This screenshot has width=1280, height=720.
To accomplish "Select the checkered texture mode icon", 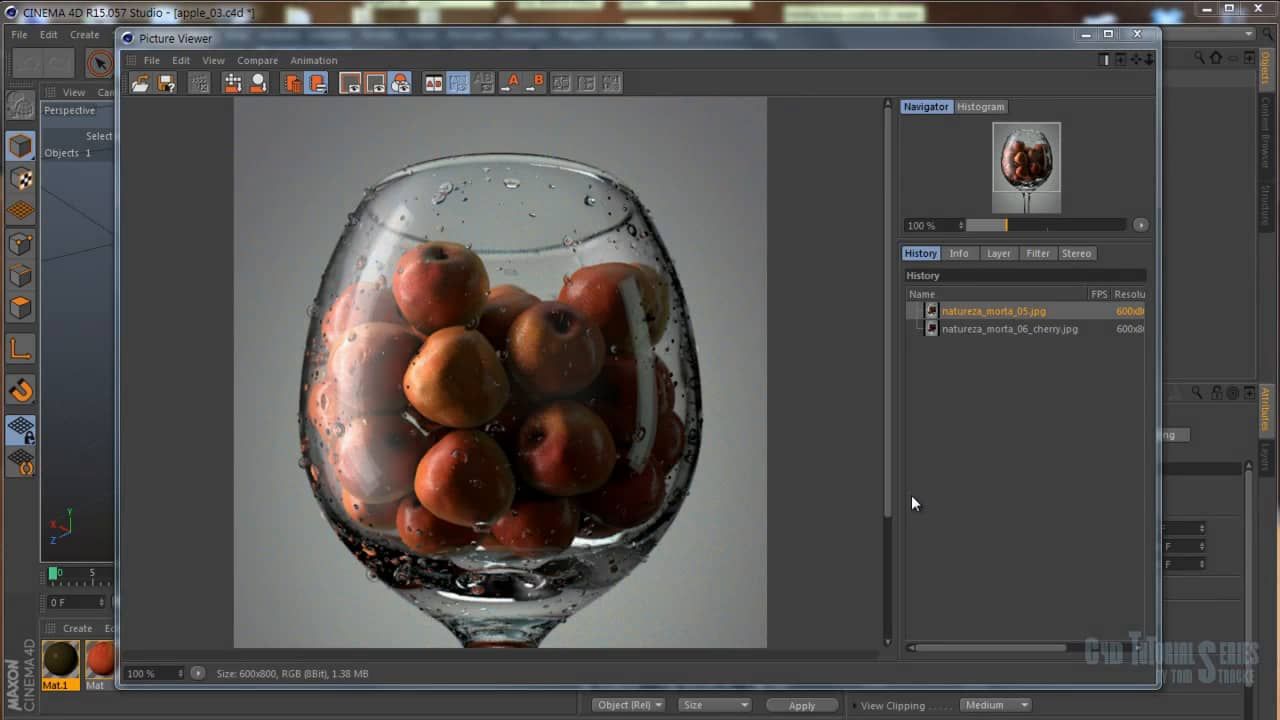I will (x=21, y=179).
